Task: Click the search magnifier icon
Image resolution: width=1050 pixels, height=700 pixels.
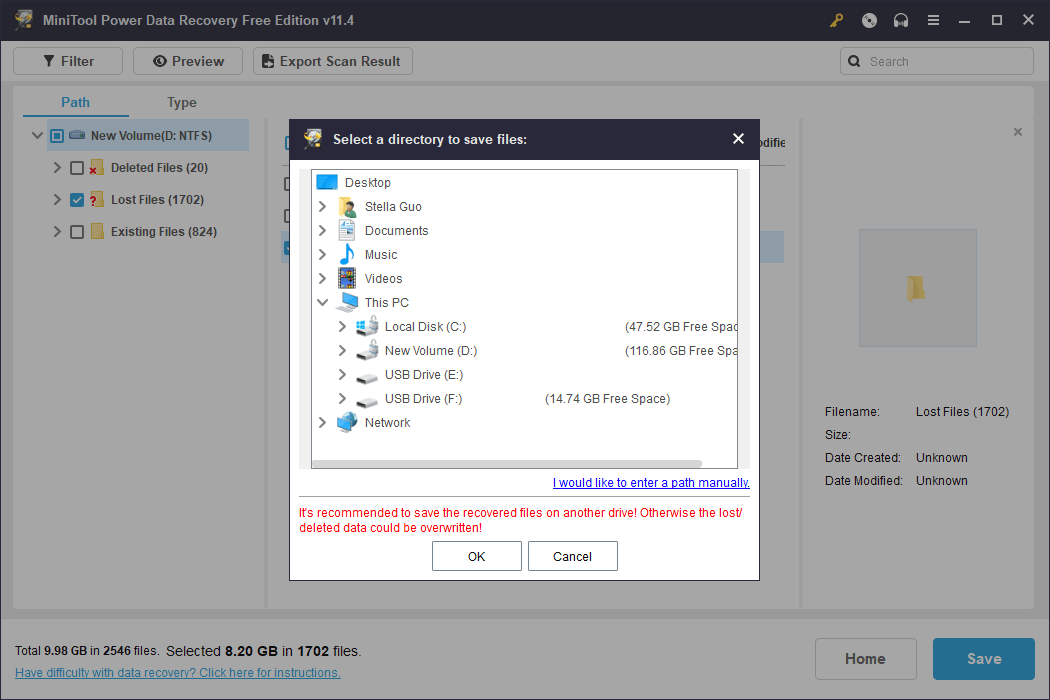Action: point(854,61)
